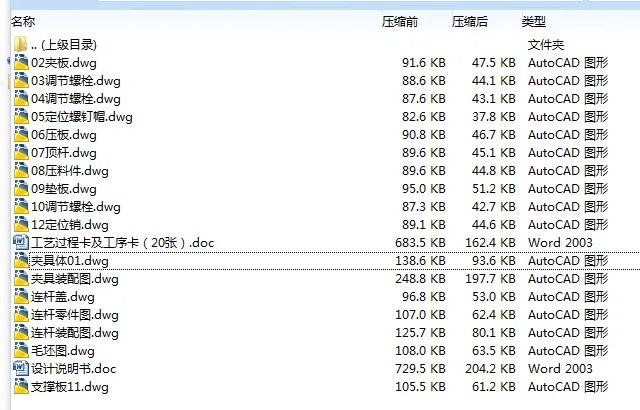
Task: Sort by the 类型 column header
Action: click(x=534, y=21)
